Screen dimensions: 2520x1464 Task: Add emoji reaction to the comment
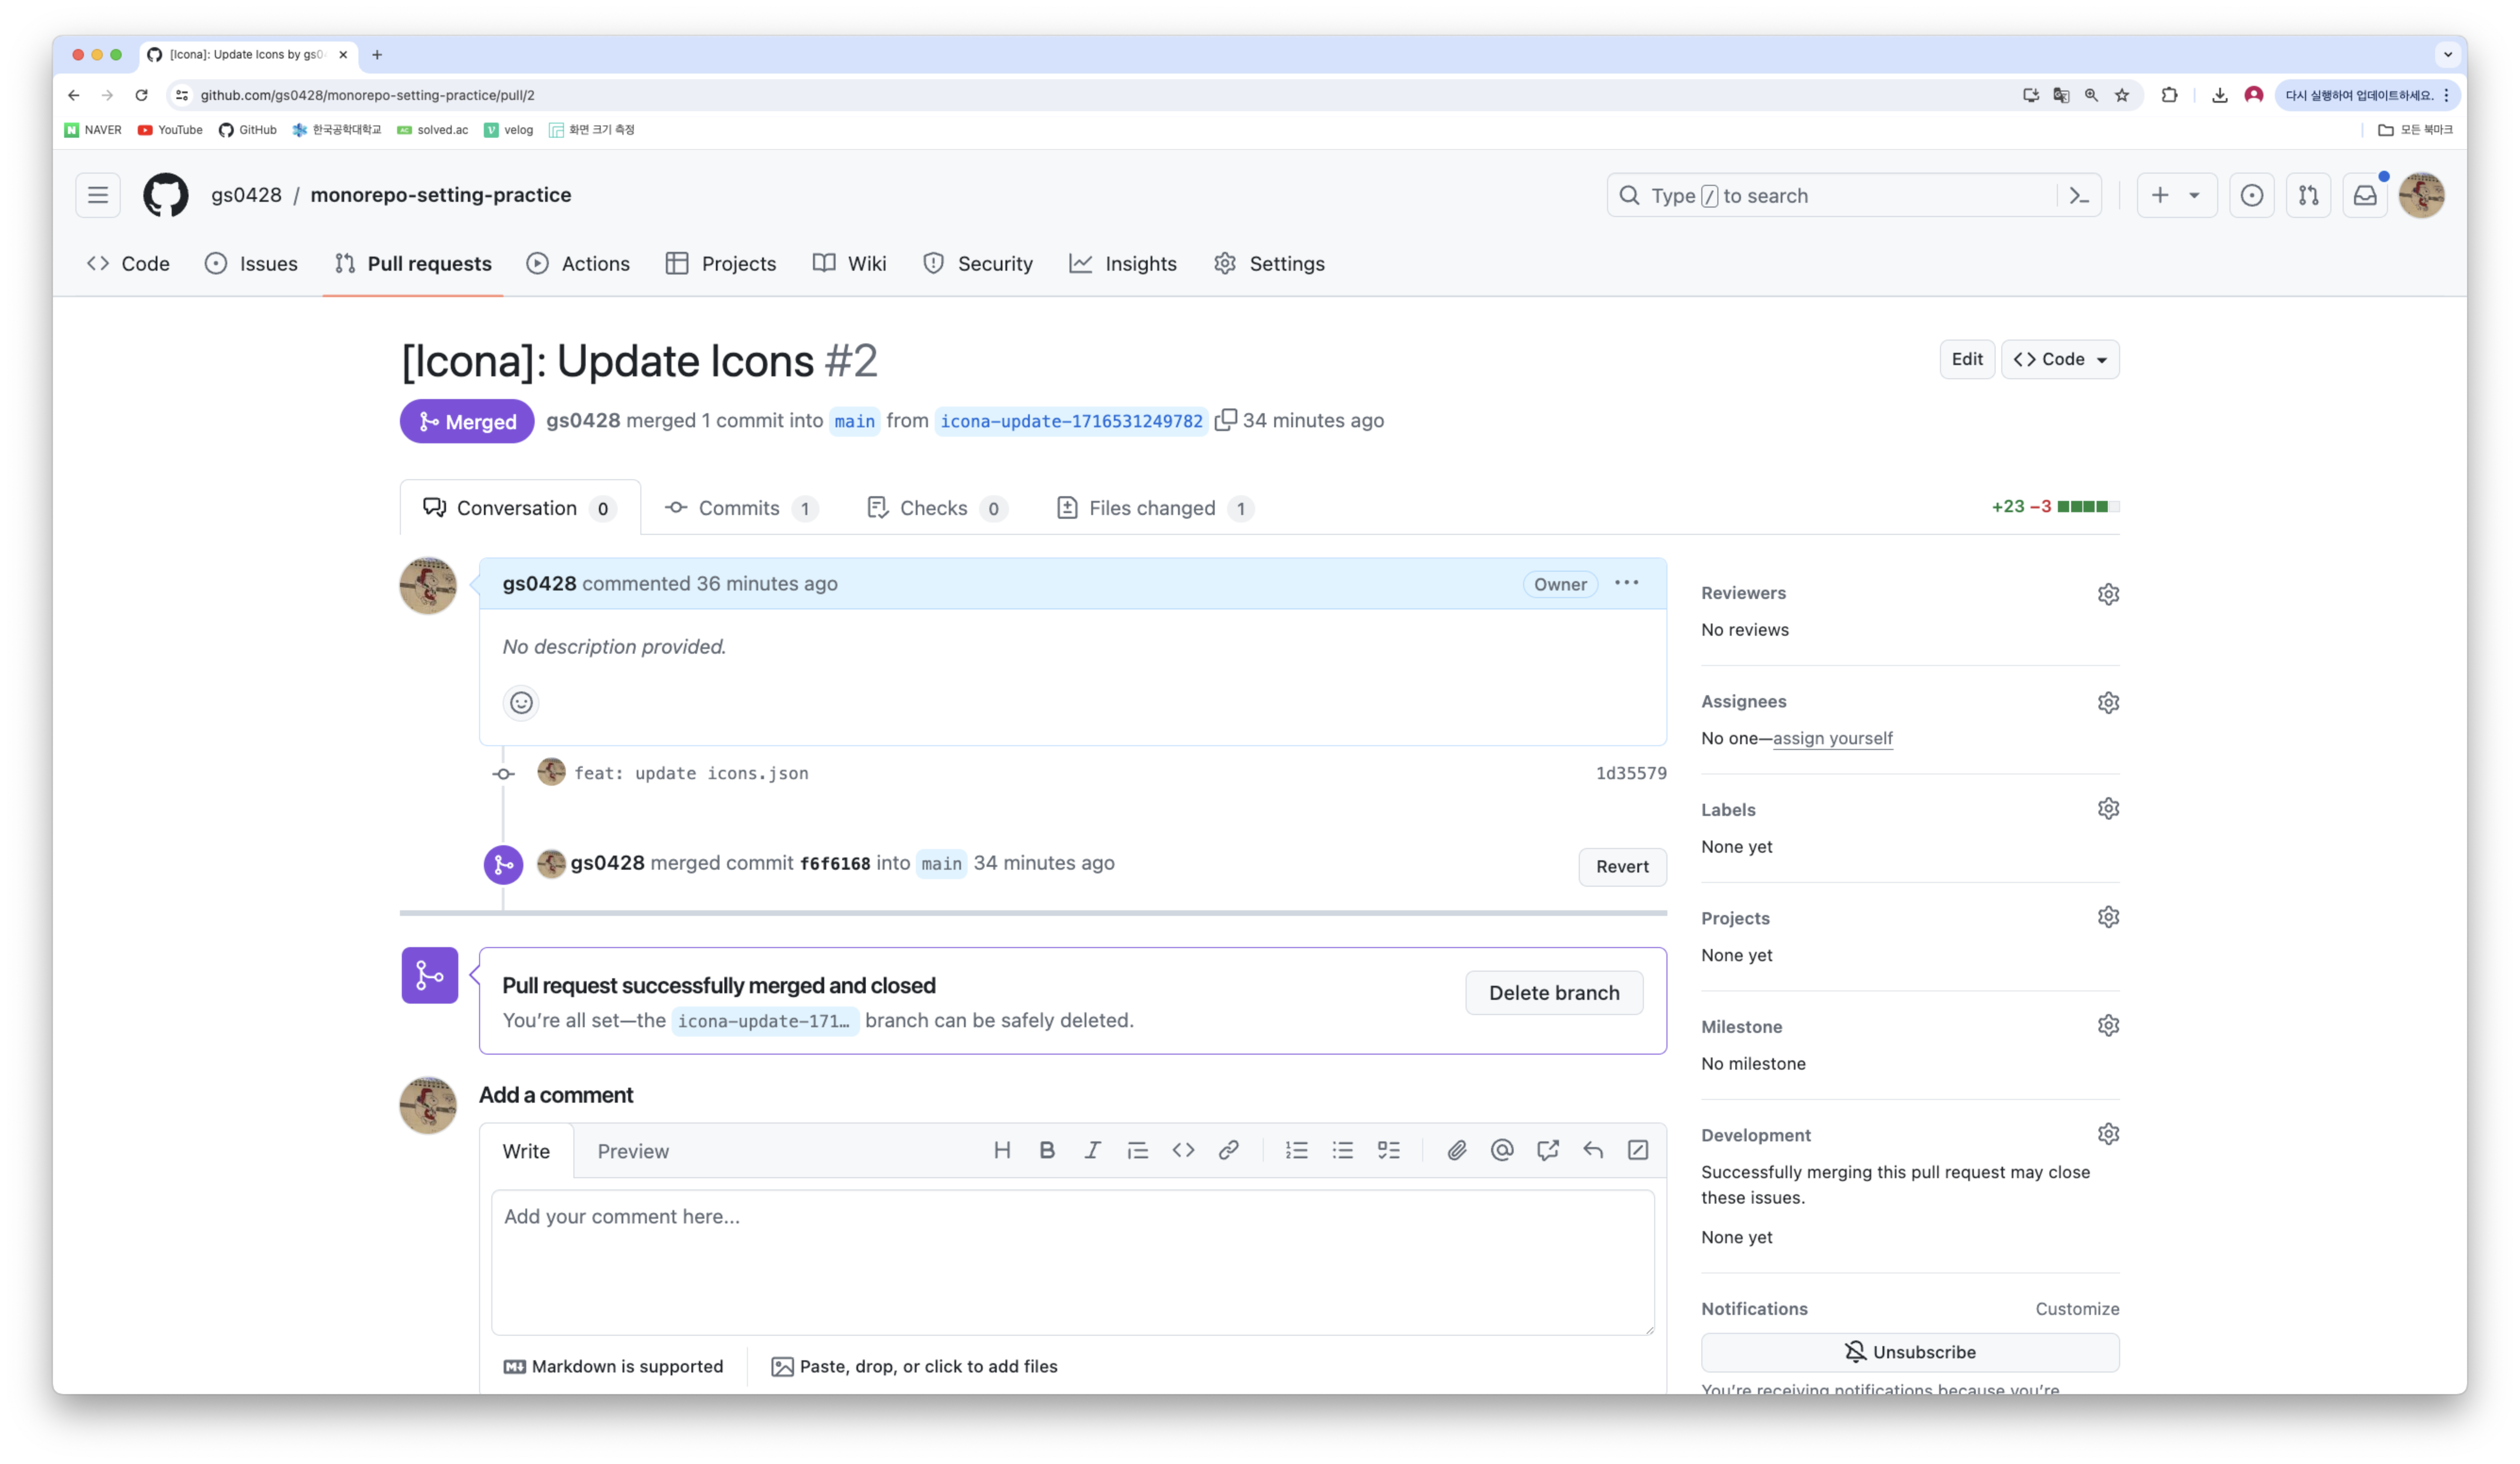[x=521, y=703]
